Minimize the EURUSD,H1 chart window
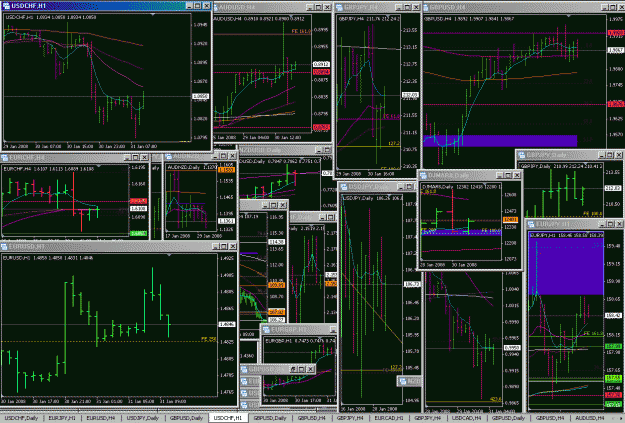 [x=216, y=246]
